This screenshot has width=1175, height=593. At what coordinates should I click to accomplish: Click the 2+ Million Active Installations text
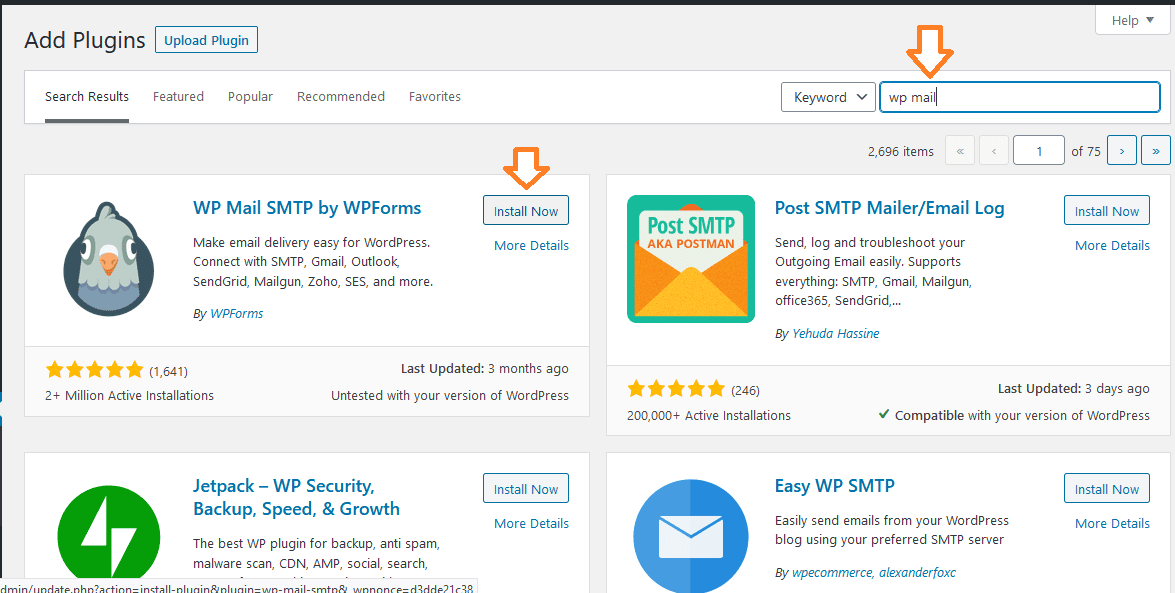[129, 396]
